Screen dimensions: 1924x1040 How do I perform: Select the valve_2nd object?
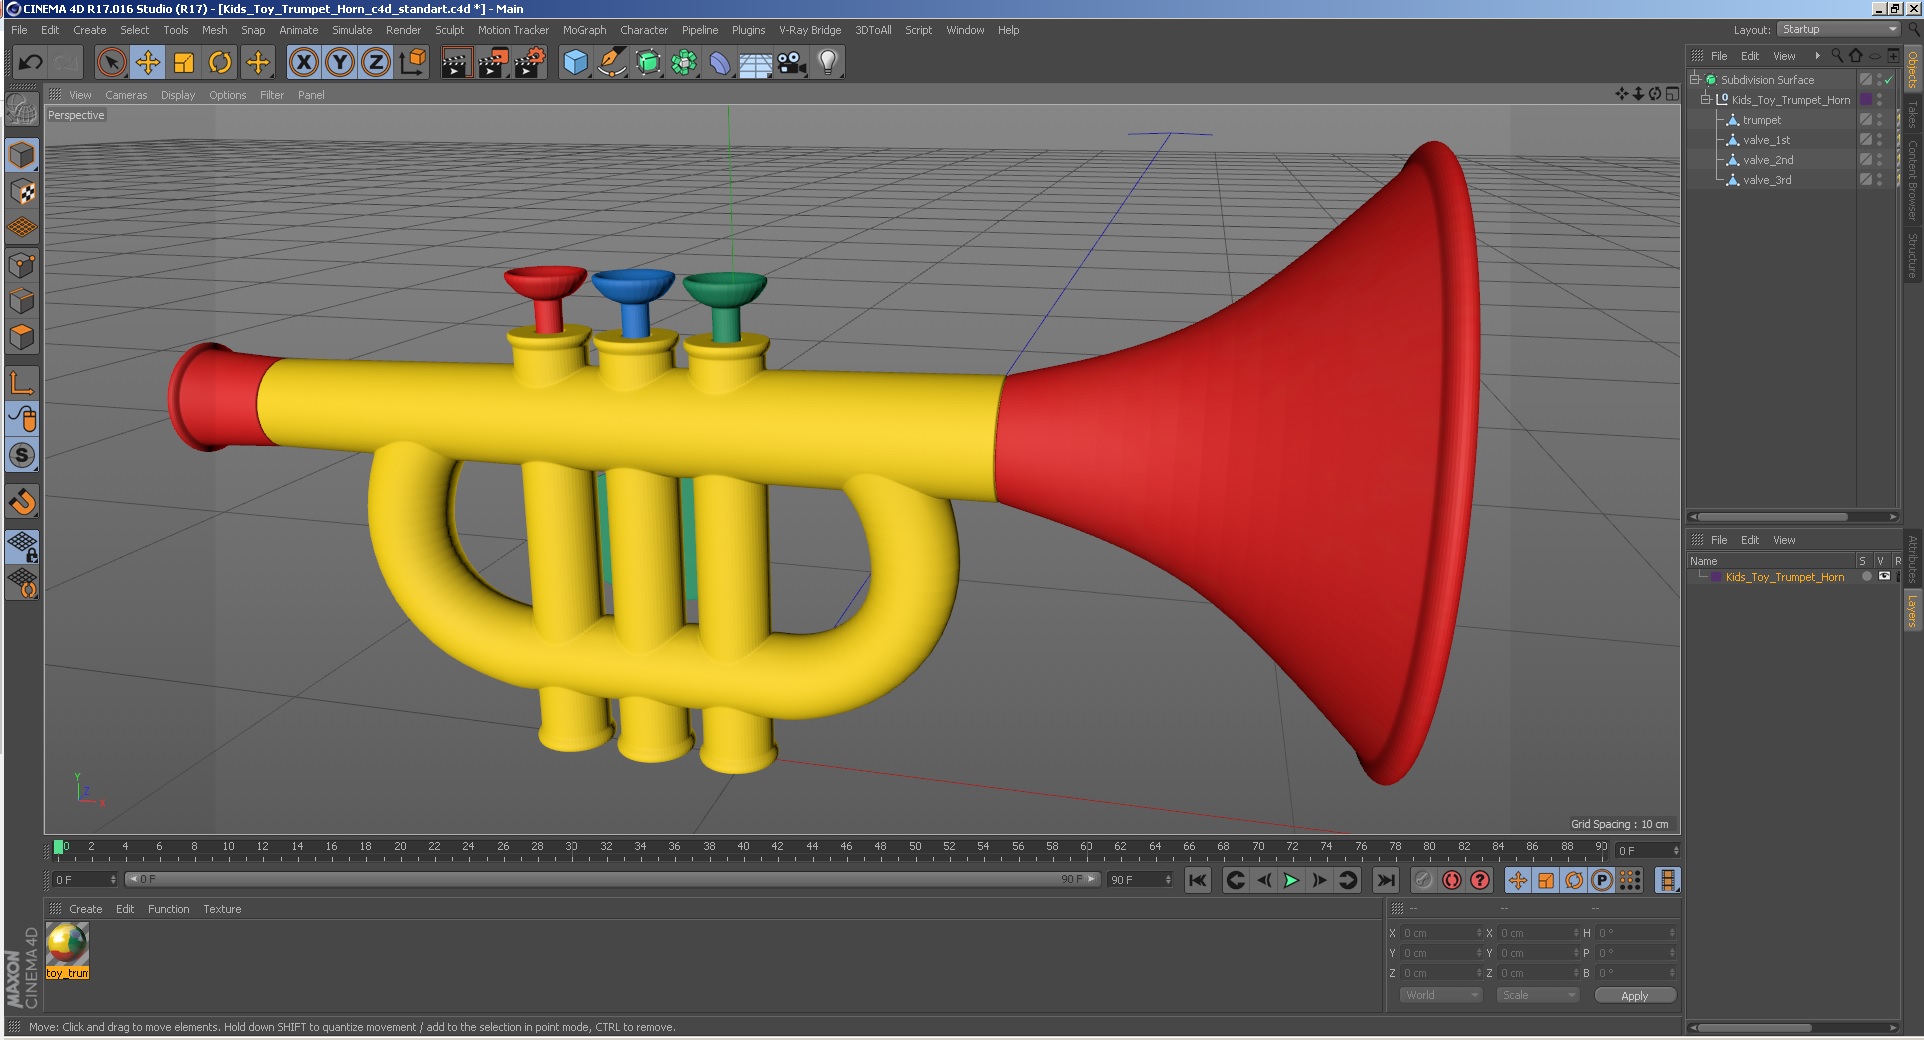pyautogui.click(x=1768, y=160)
